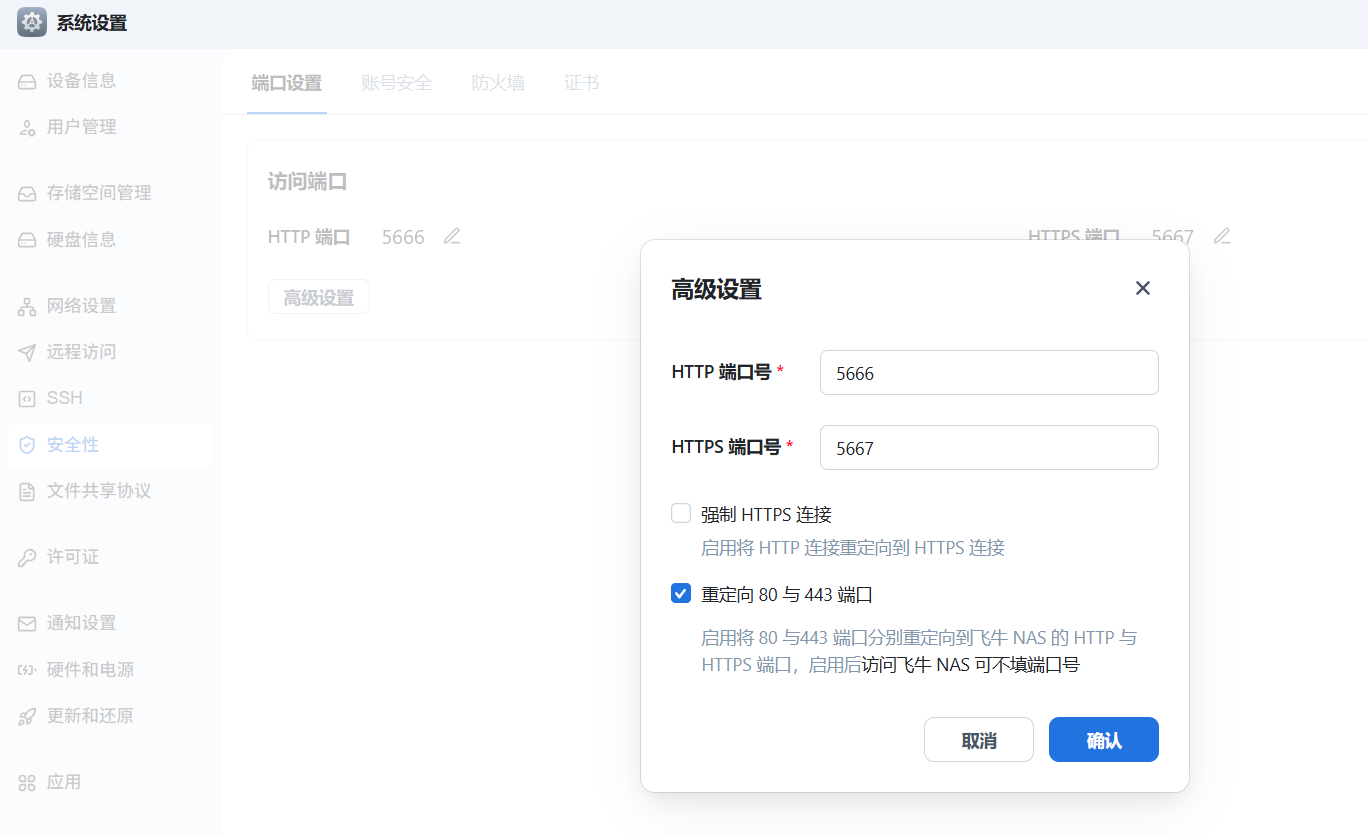Open the 账号安全 tab

point(397,83)
